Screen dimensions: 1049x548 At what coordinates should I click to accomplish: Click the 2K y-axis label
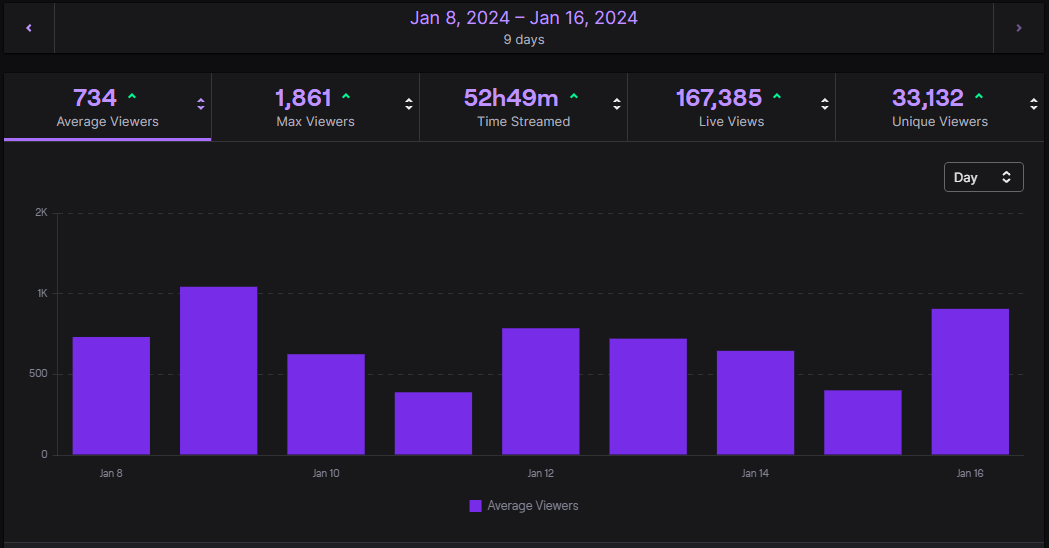41,212
